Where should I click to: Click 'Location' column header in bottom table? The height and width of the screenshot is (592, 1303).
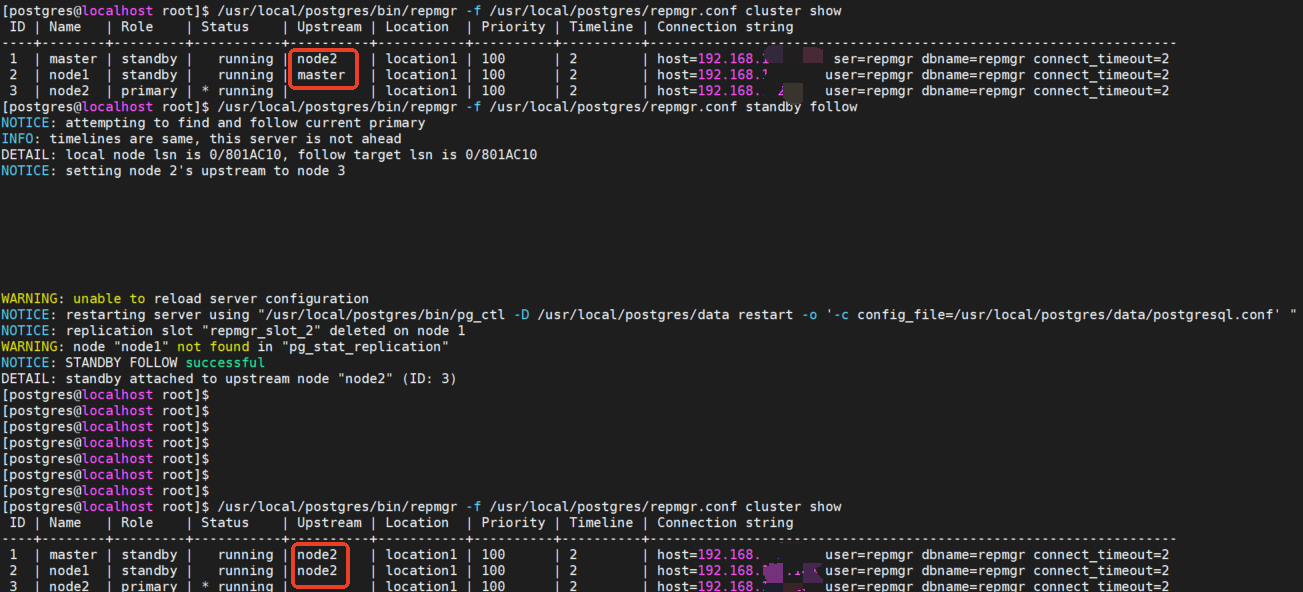point(417,523)
